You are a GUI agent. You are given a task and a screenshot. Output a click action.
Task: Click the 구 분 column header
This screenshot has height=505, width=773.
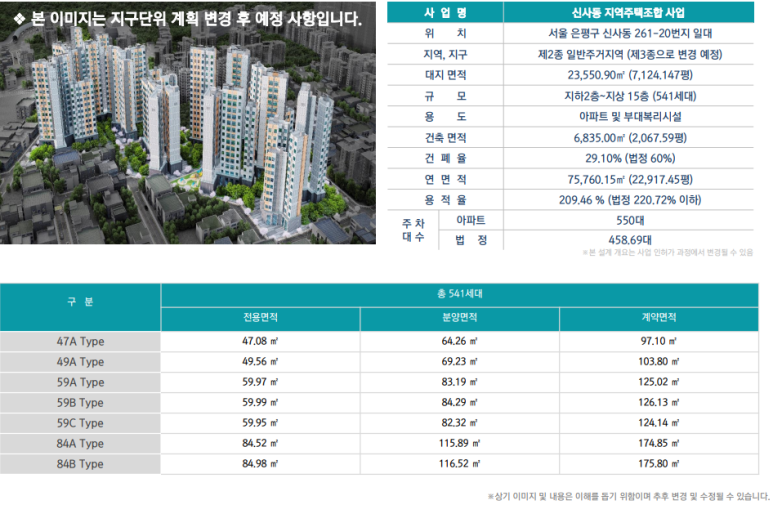click(80, 307)
